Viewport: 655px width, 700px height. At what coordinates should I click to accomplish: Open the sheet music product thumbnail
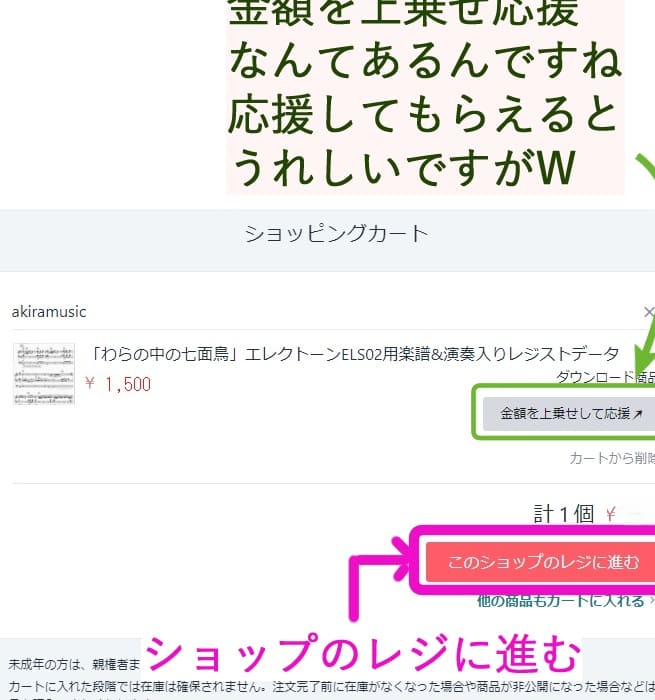tap(44, 374)
